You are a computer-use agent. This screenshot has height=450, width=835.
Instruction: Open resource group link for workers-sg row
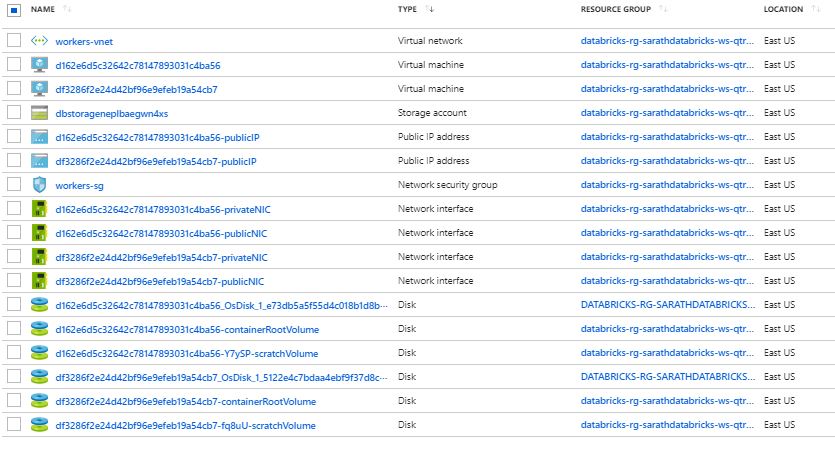tap(665, 185)
